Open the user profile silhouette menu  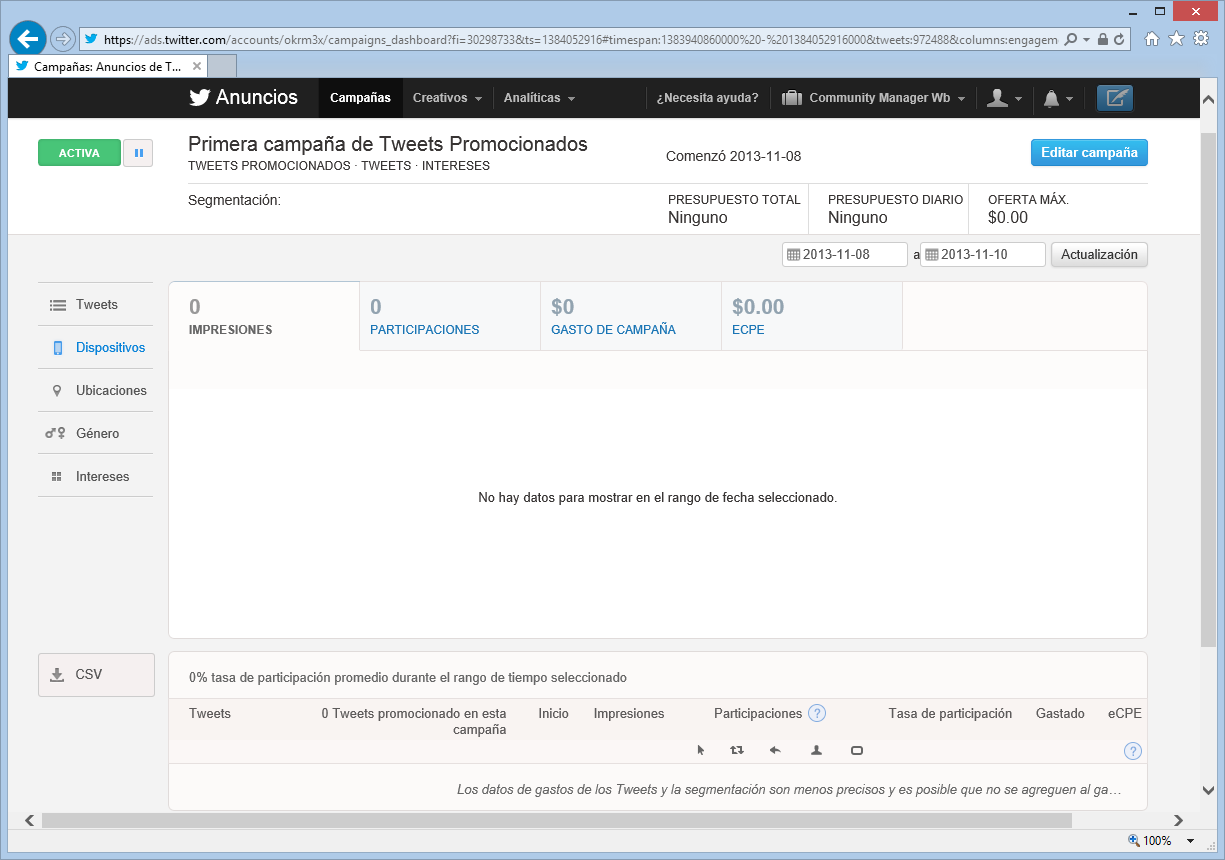[x=1004, y=98]
